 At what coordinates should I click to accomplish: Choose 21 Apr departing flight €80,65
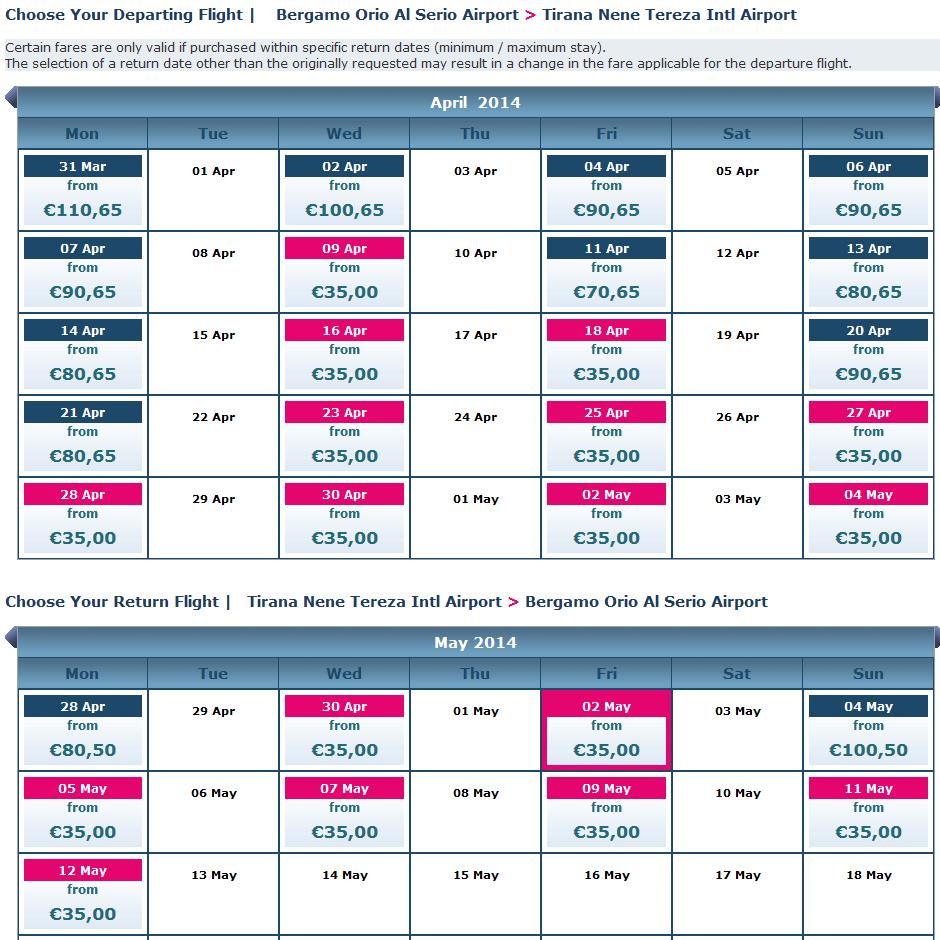[x=83, y=436]
